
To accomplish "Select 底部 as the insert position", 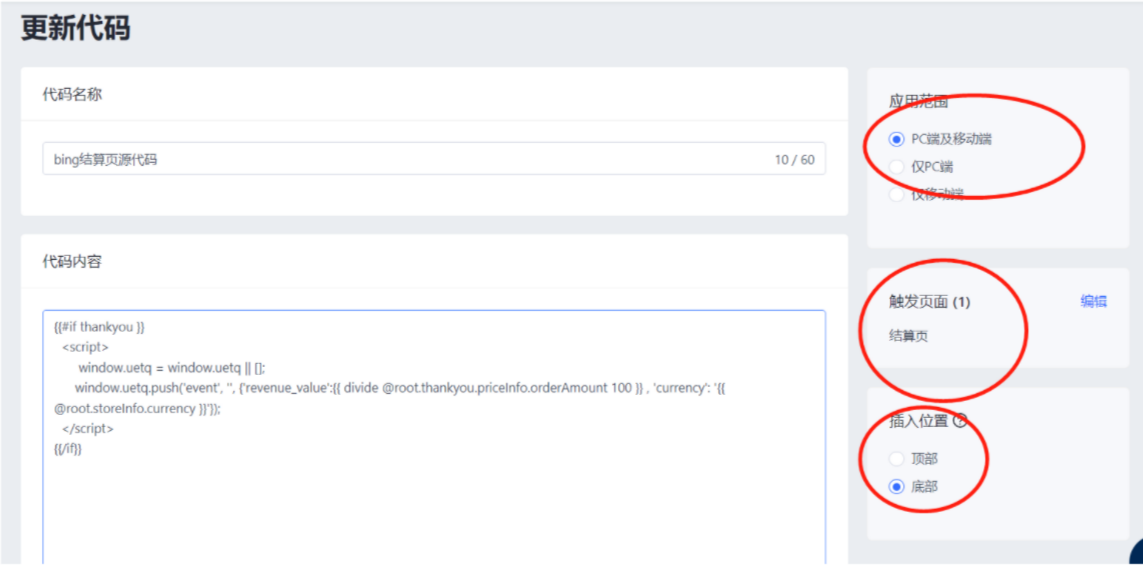I will 897,486.
